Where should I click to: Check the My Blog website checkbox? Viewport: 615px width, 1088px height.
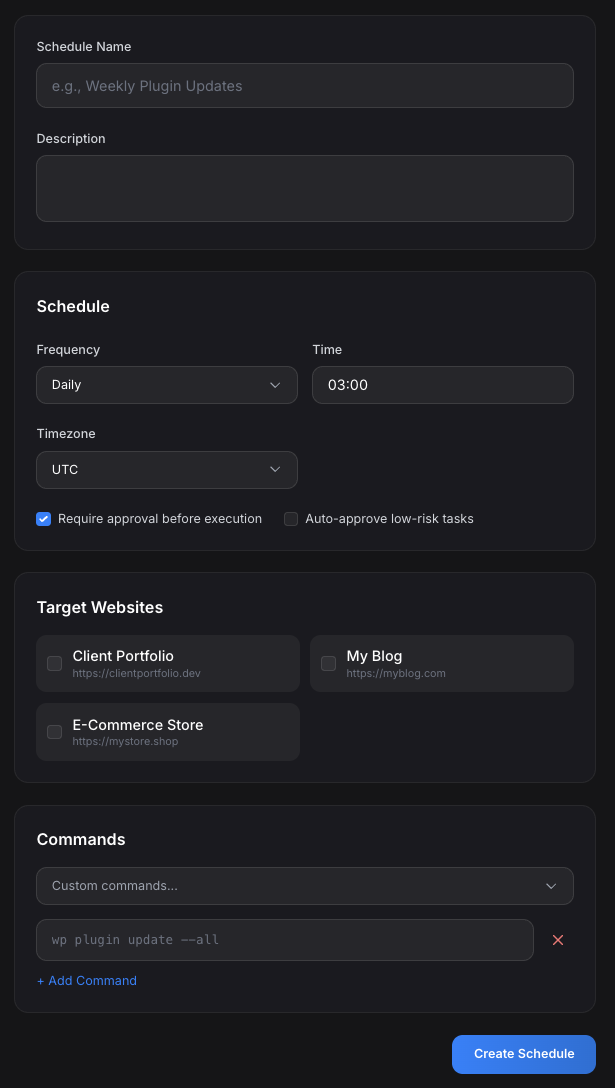[x=328, y=663]
